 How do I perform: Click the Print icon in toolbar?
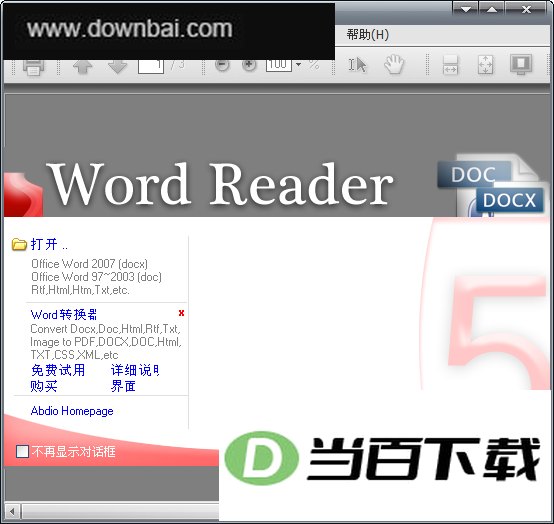tap(34, 66)
